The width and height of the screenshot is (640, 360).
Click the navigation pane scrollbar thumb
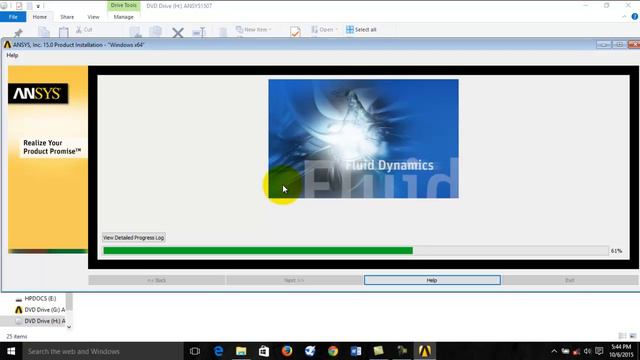(69, 302)
